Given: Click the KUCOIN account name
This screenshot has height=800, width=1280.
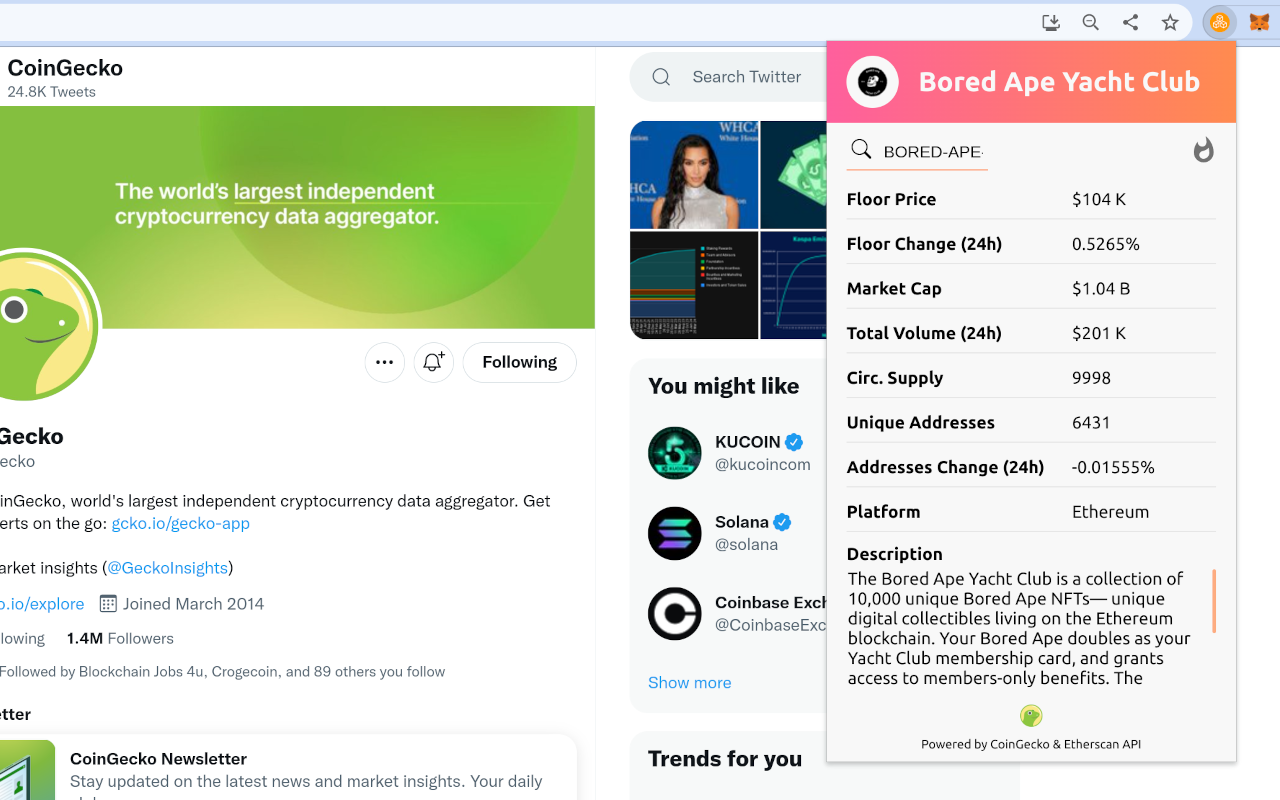Looking at the screenshot, I should 747,441.
